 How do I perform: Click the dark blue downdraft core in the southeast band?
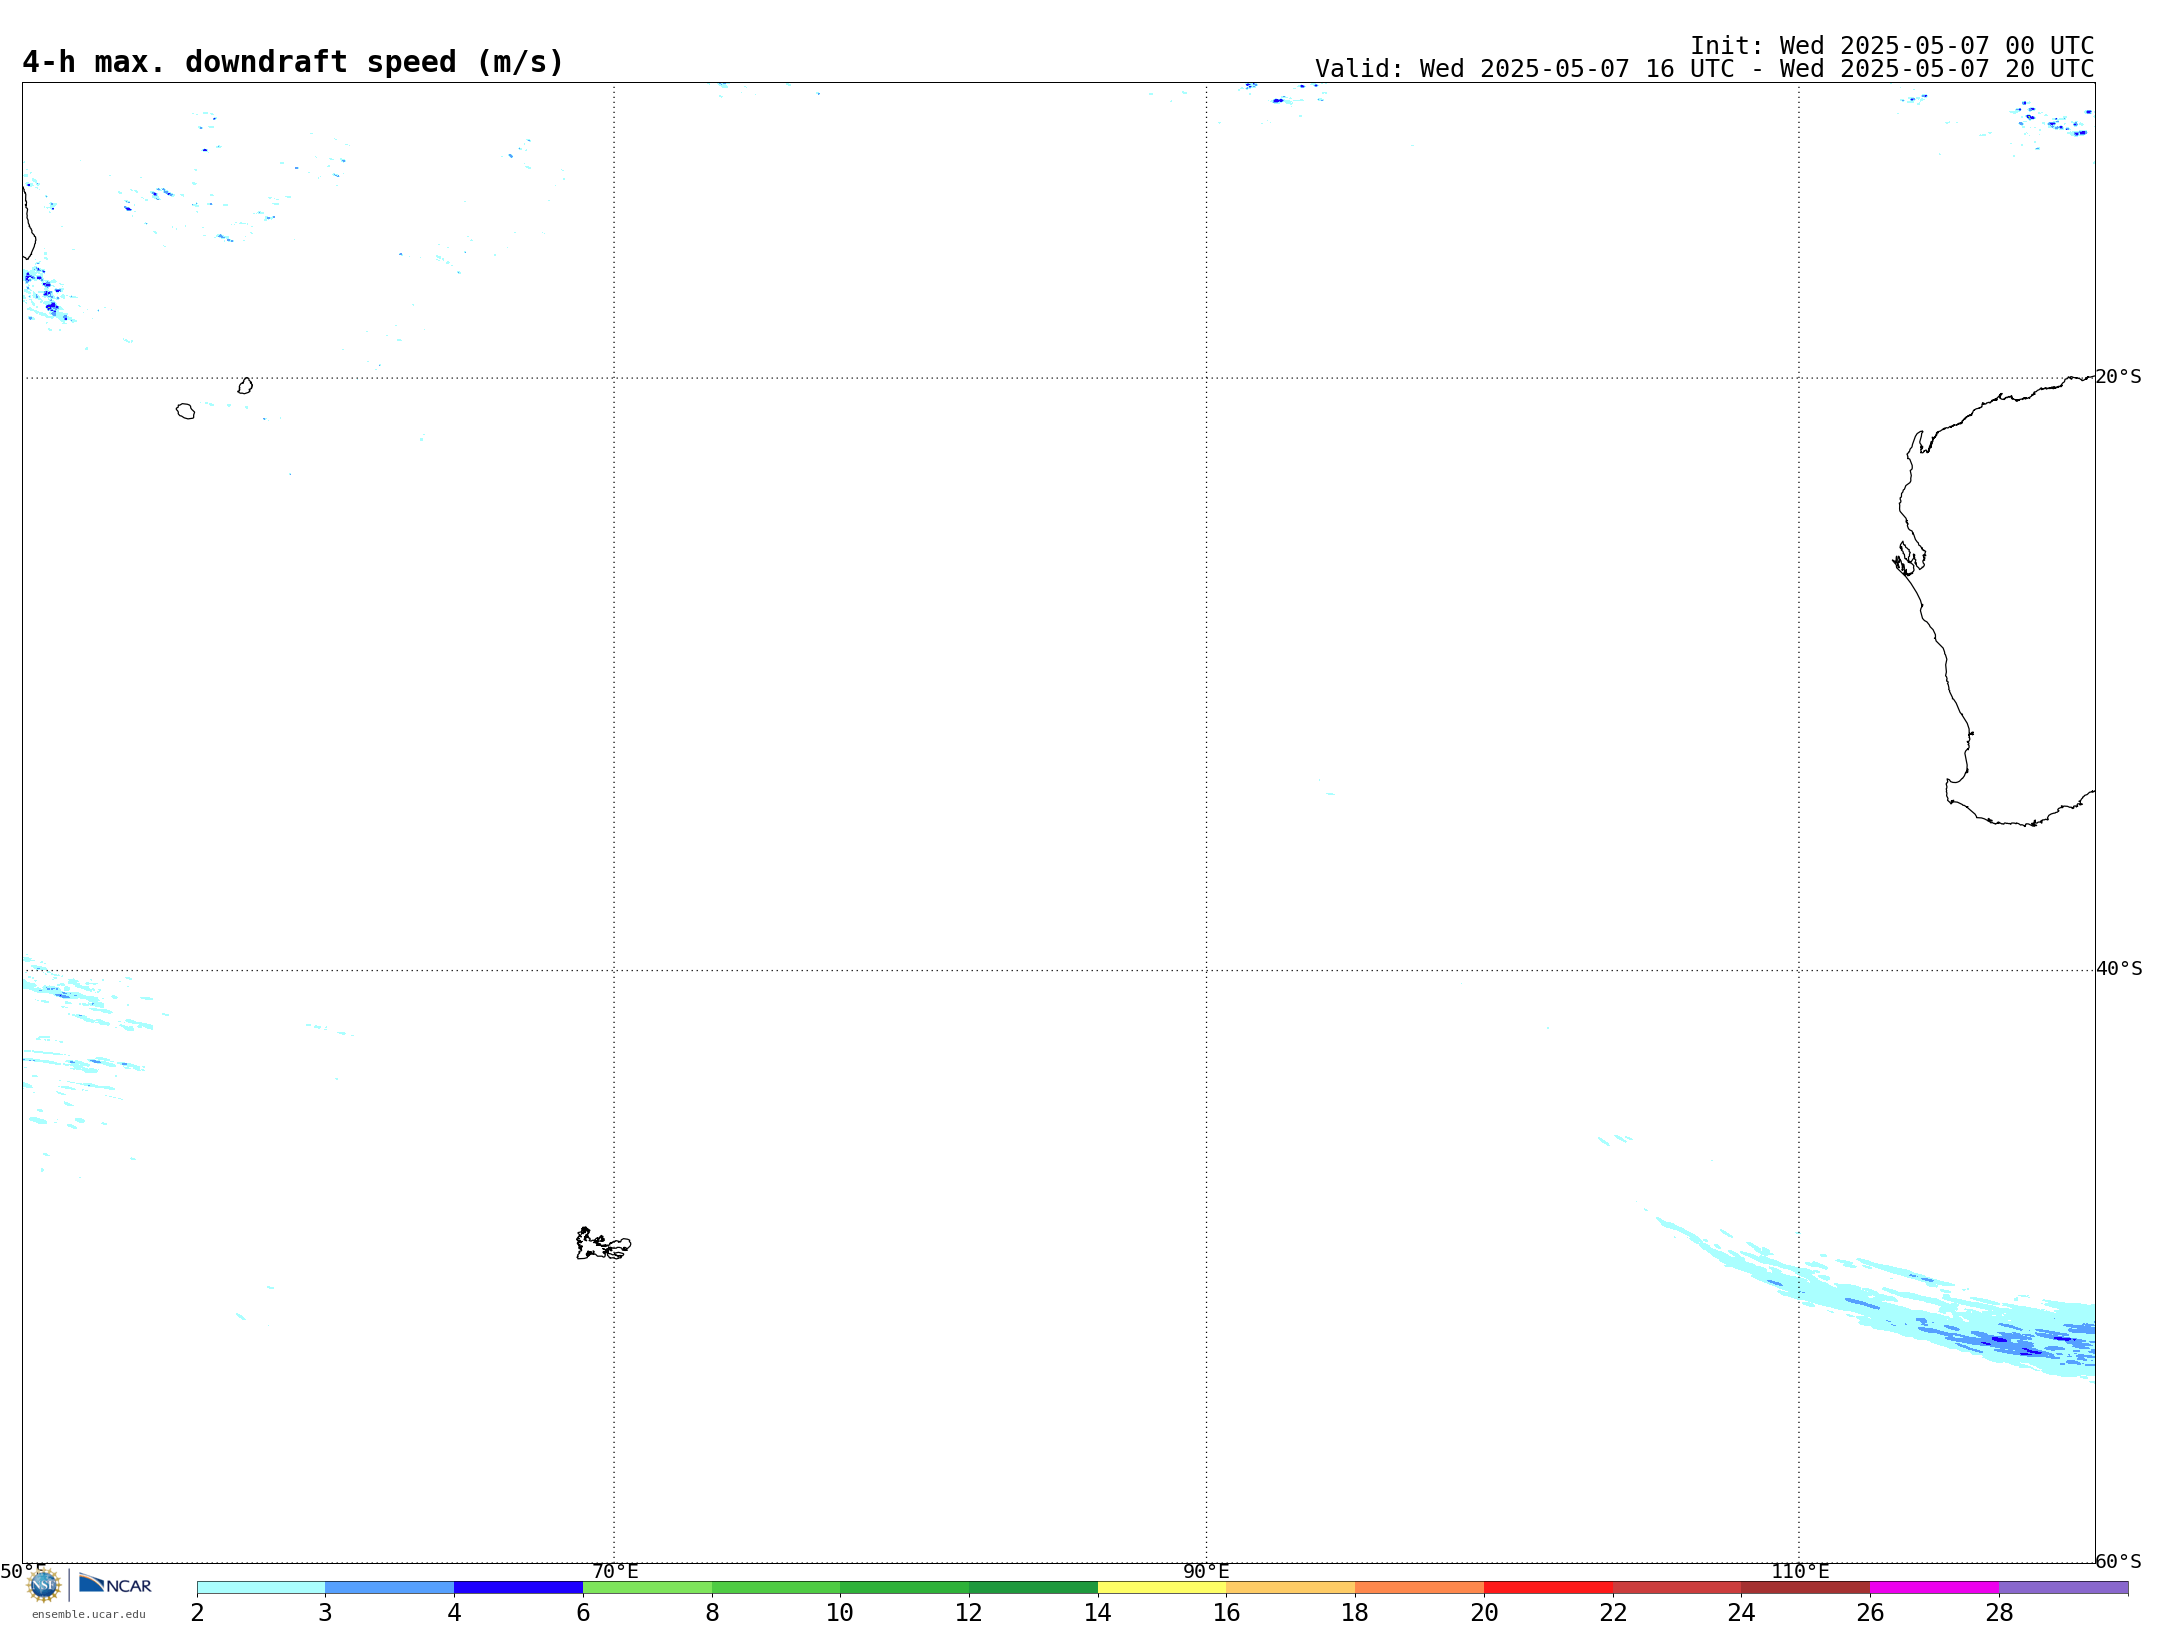1999,1339
